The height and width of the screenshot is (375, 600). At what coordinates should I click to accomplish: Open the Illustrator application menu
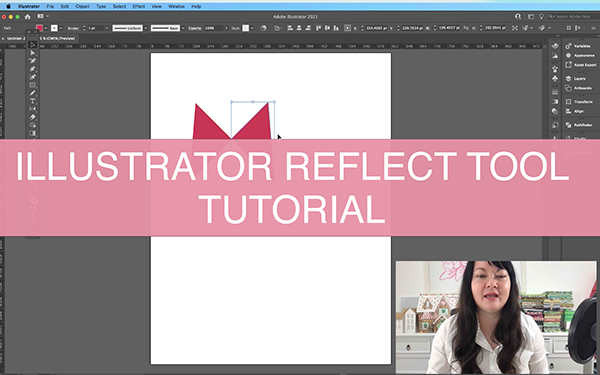coord(29,7)
